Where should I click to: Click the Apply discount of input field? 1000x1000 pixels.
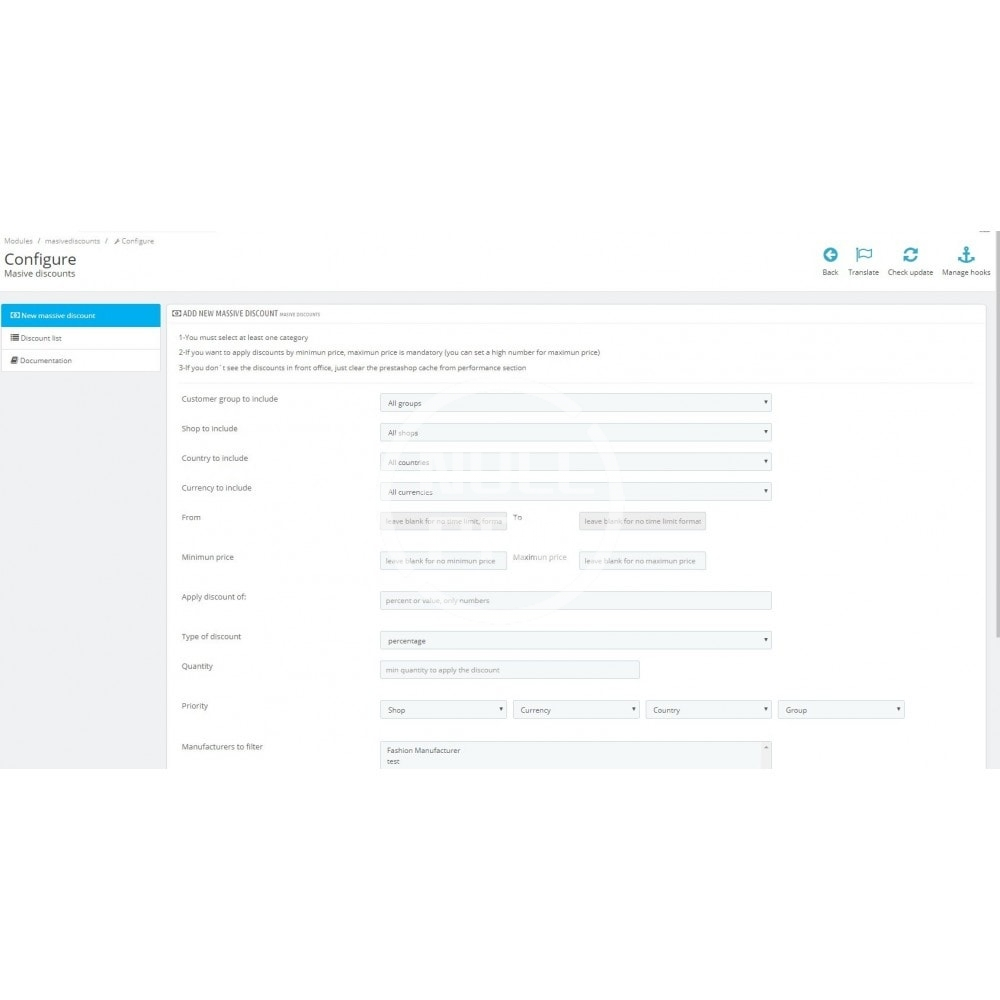tap(575, 601)
